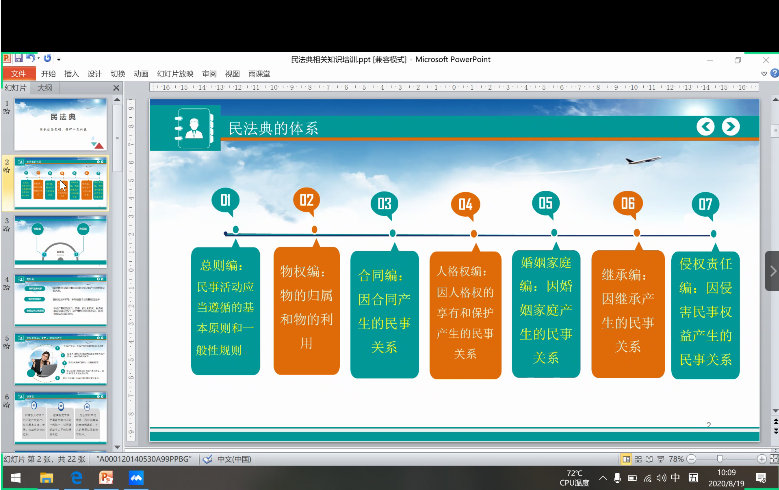Open the 视图 ribbon tab
This screenshot has width=779, height=490.
(232, 74)
